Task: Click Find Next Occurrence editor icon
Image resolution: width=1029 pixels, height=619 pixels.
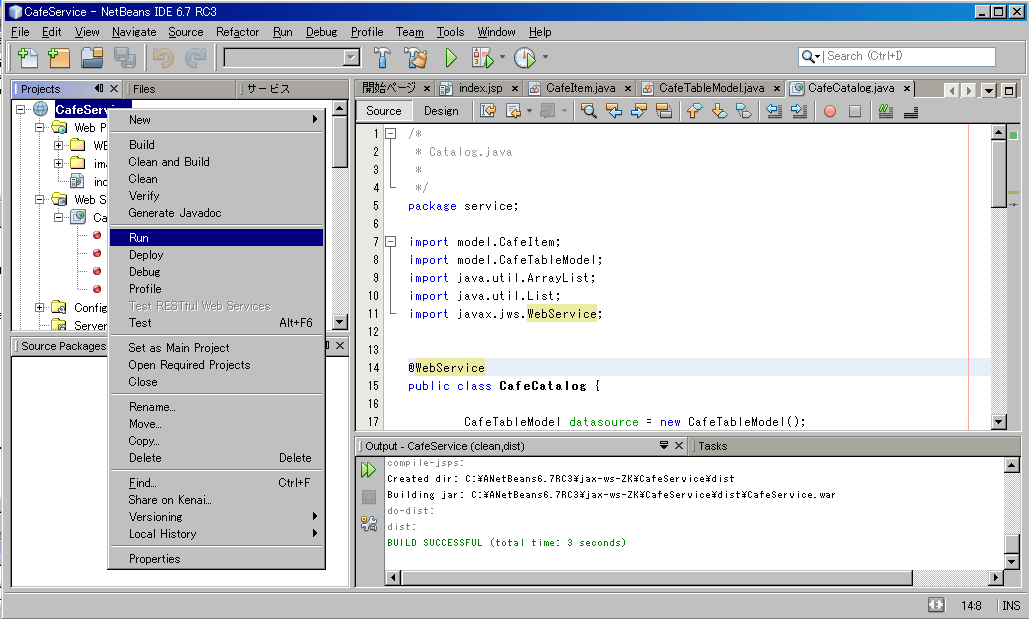Action: coord(639,111)
